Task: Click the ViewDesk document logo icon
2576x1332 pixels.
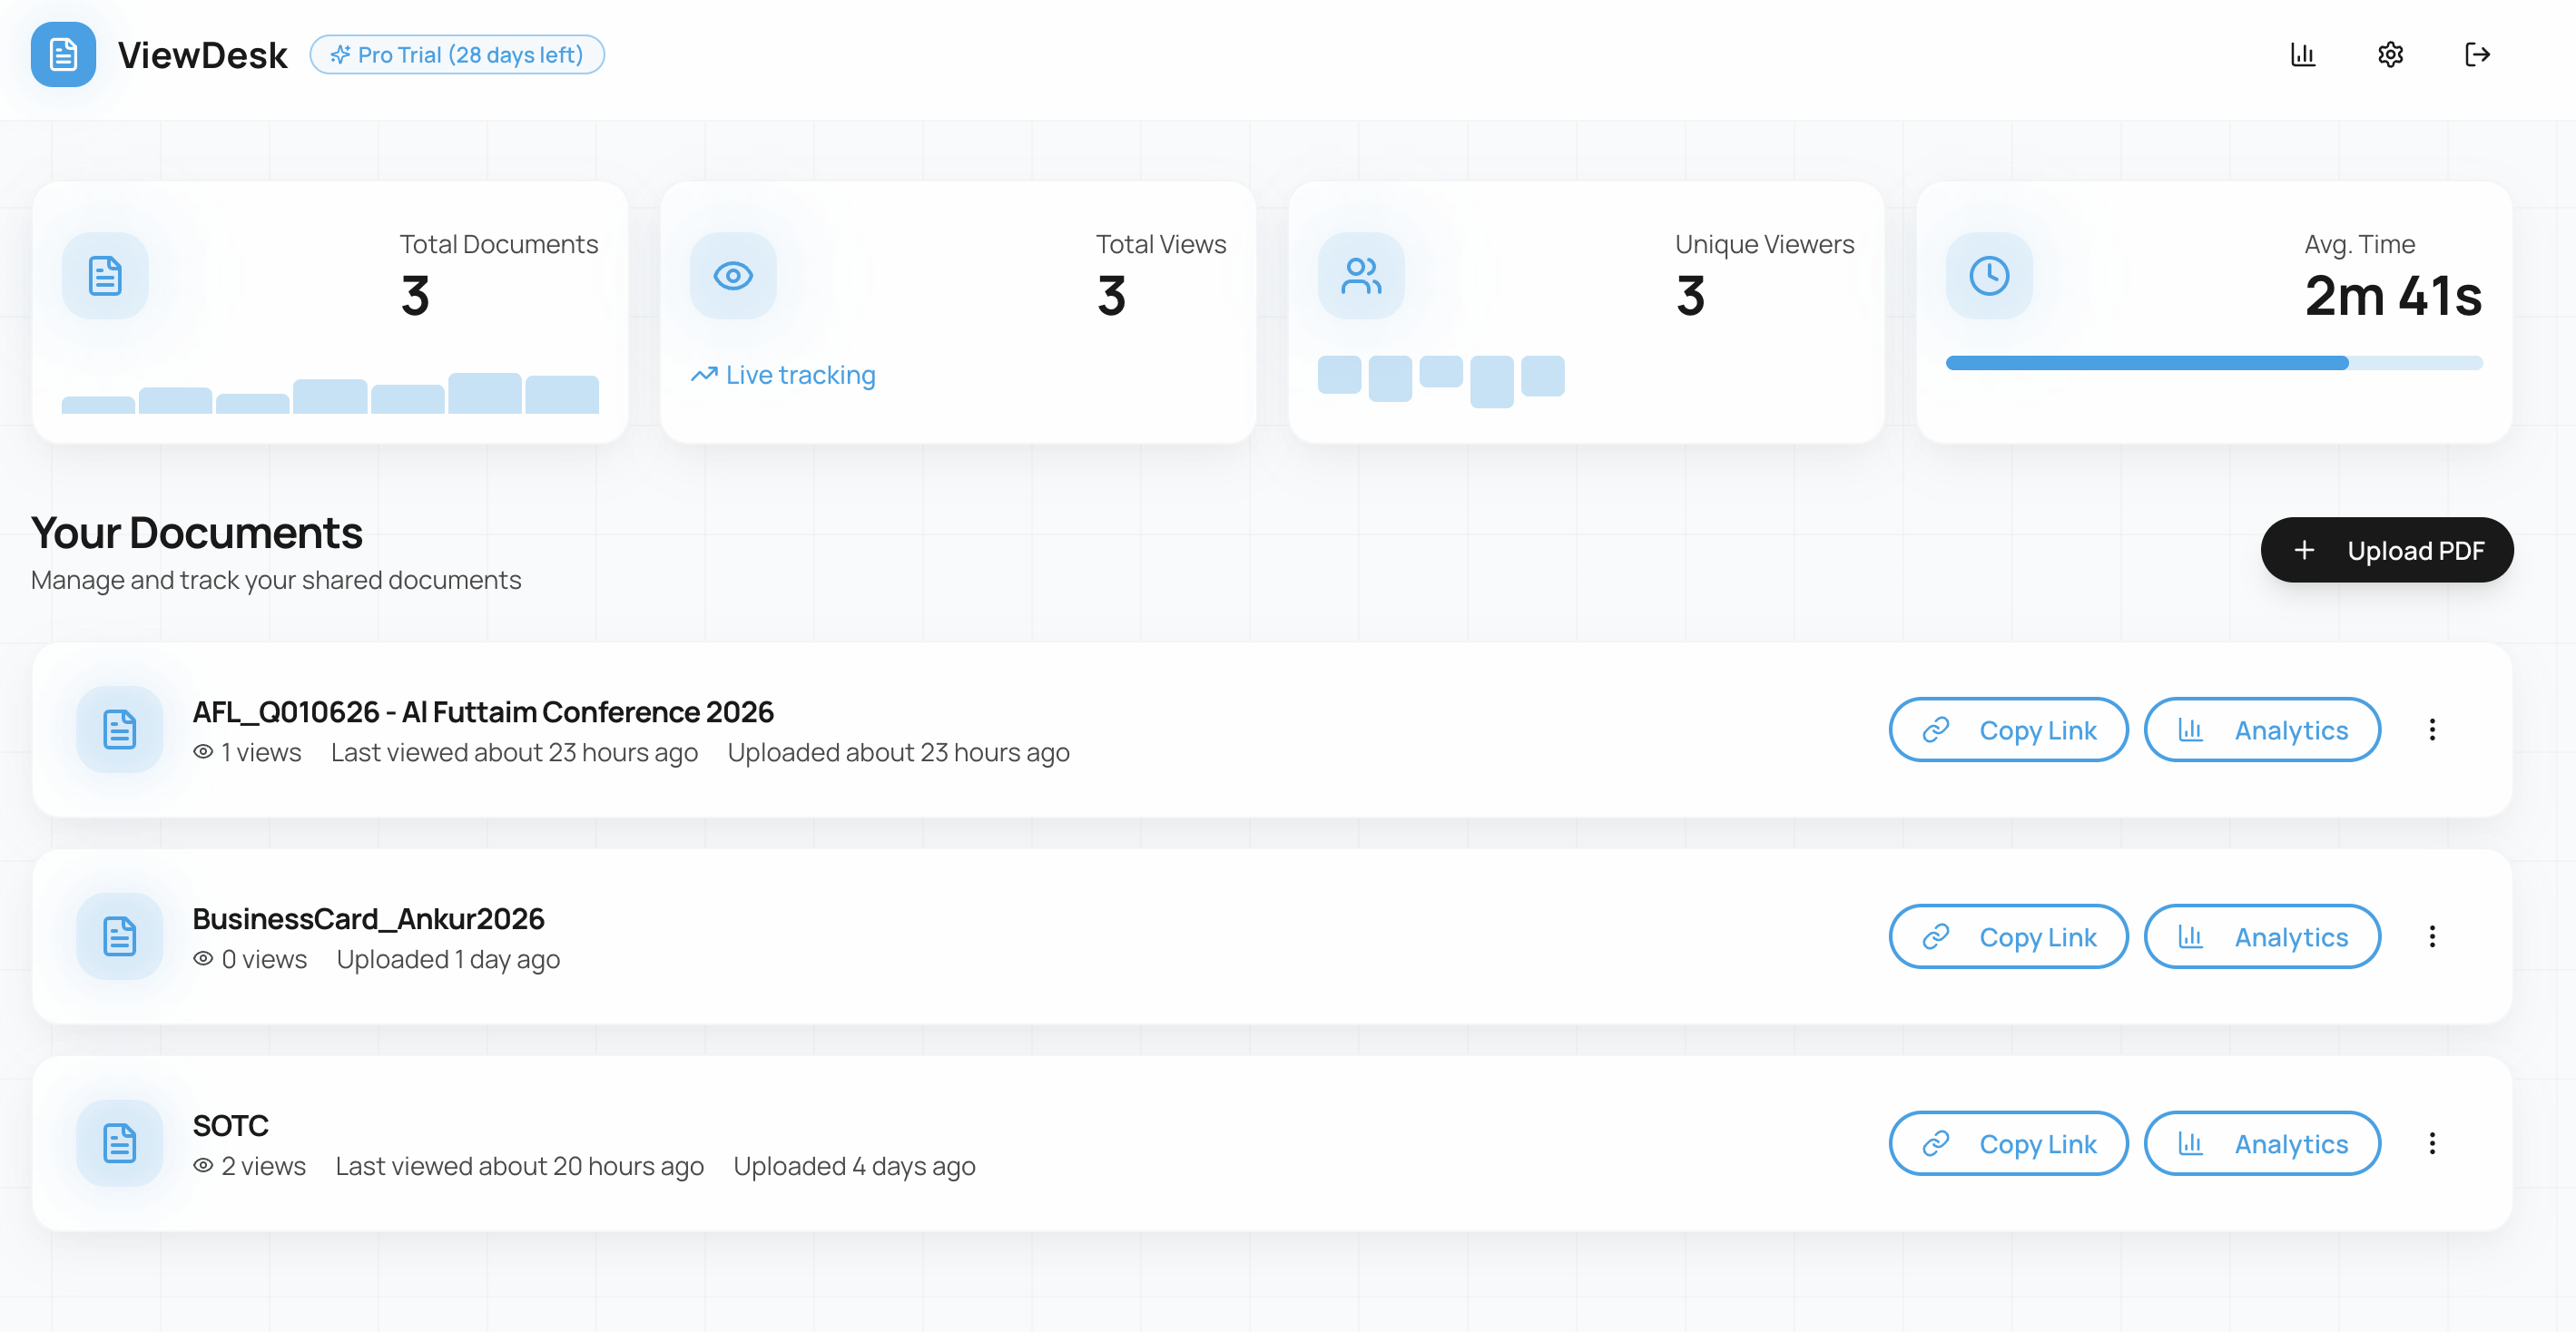Action: tap(62, 55)
